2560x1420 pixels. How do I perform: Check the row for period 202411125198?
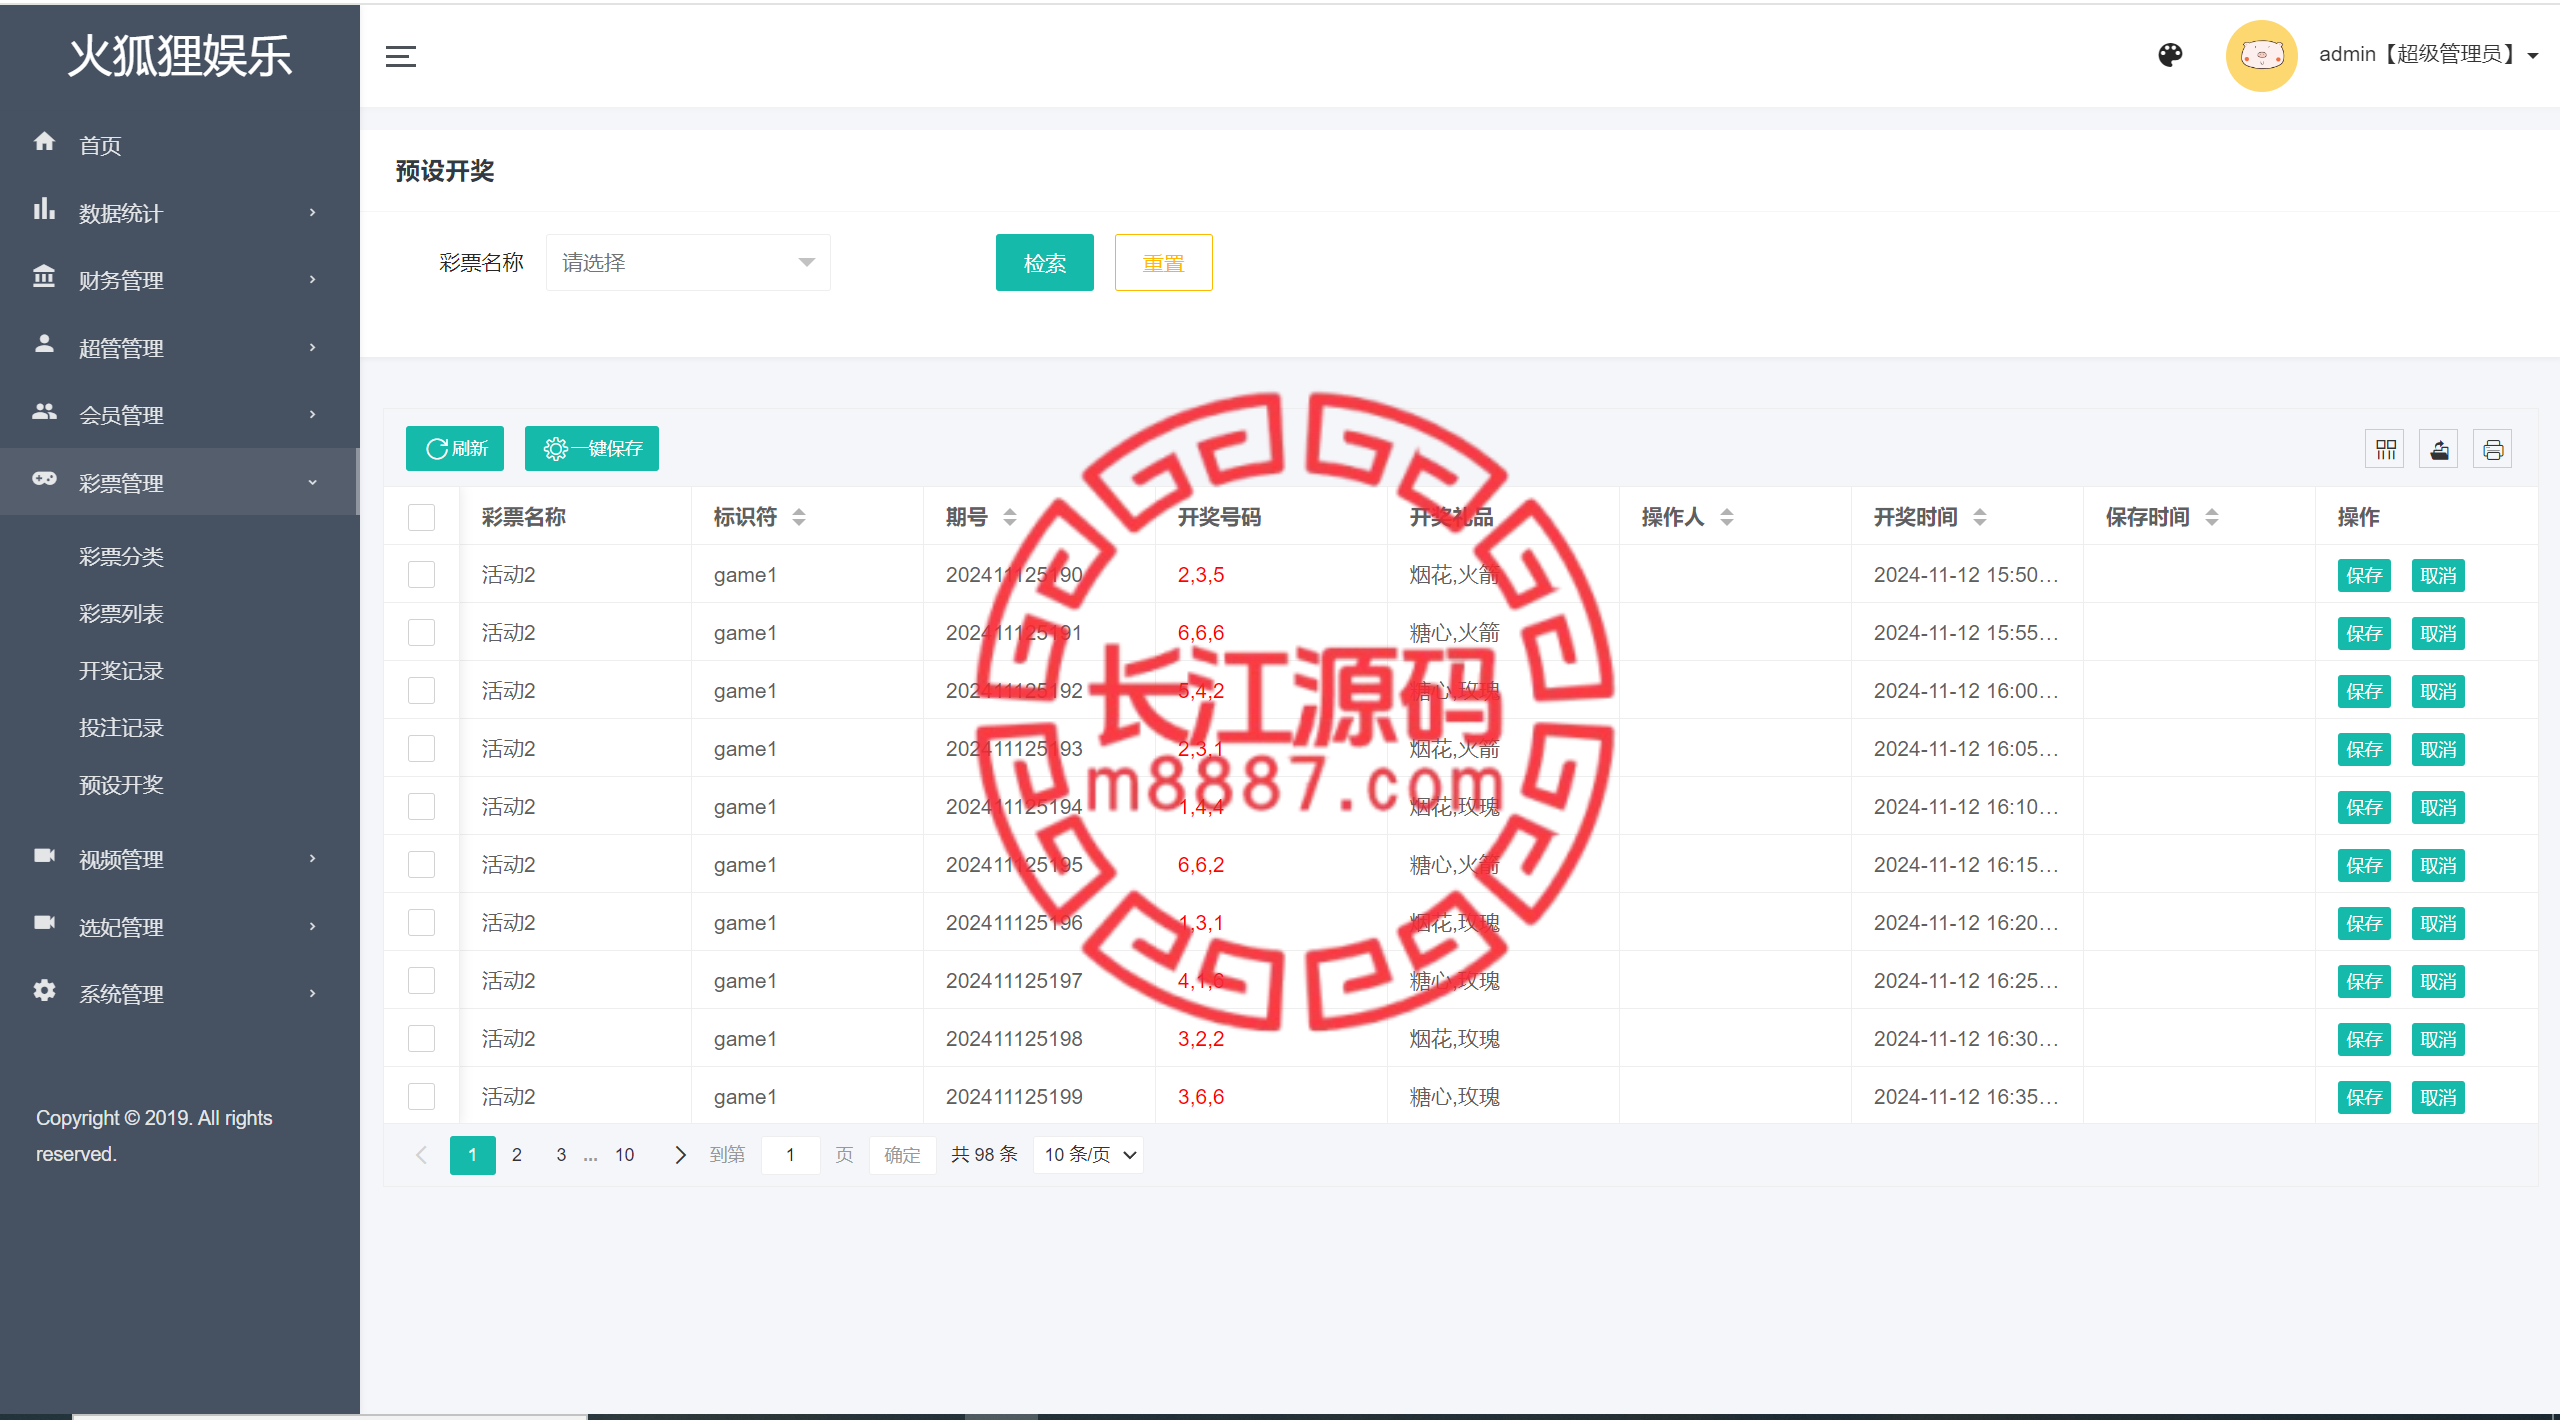pos(422,1039)
